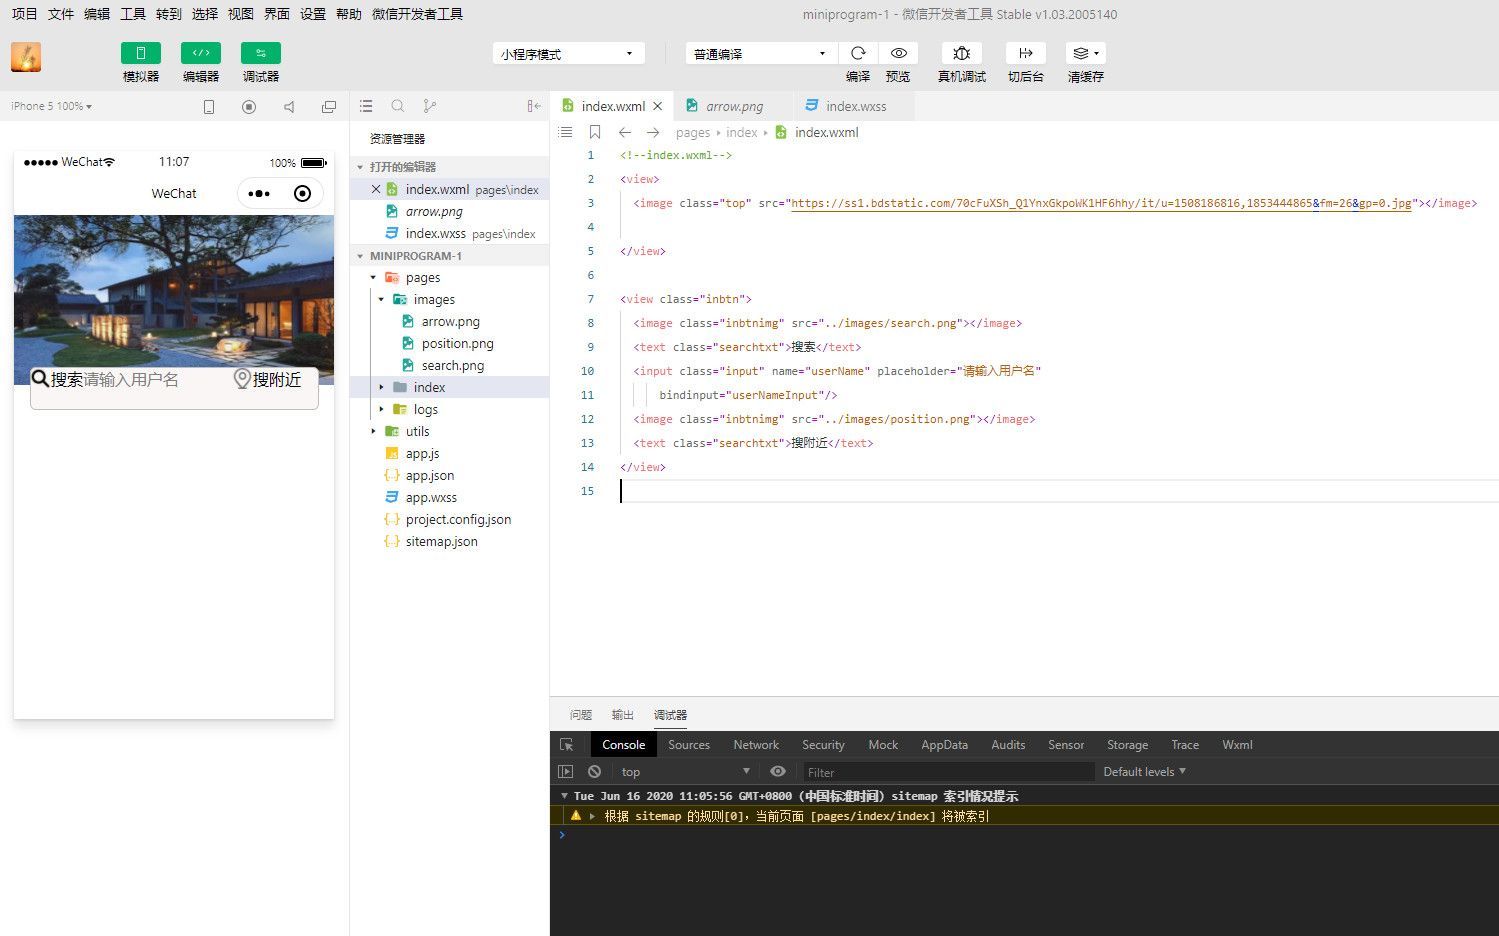Toggle the simulator panel (模拟器) button
Image resolution: width=1499 pixels, height=936 pixels.
[x=141, y=53]
